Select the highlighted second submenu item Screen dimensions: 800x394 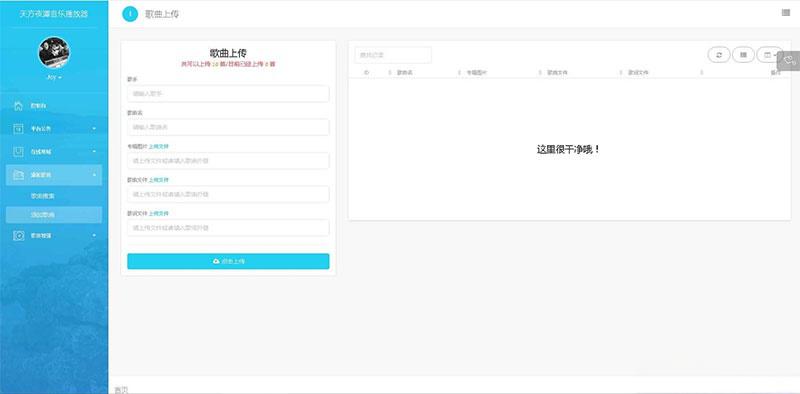coord(54,215)
